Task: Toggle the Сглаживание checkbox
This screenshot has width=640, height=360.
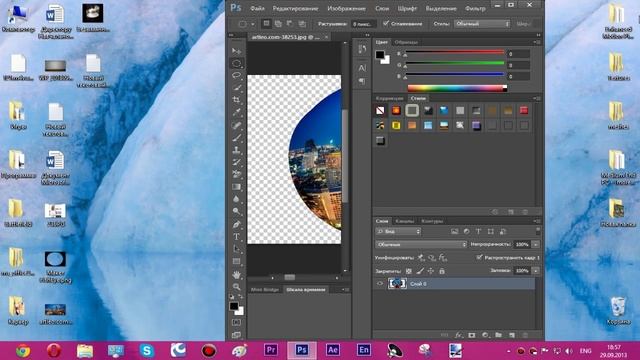Action: coord(386,24)
